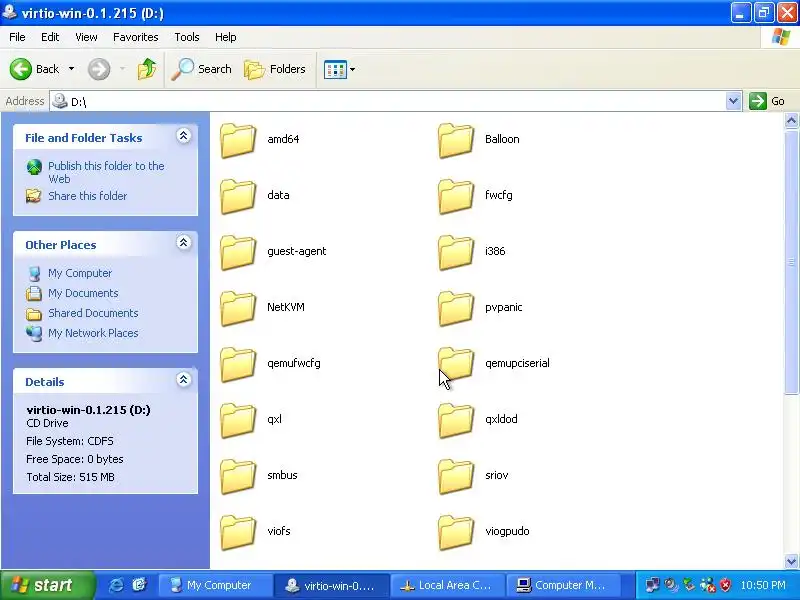Switch to Local Area Connection taskbar button
This screenshot has height=600, width=800.
coord(448,585)
